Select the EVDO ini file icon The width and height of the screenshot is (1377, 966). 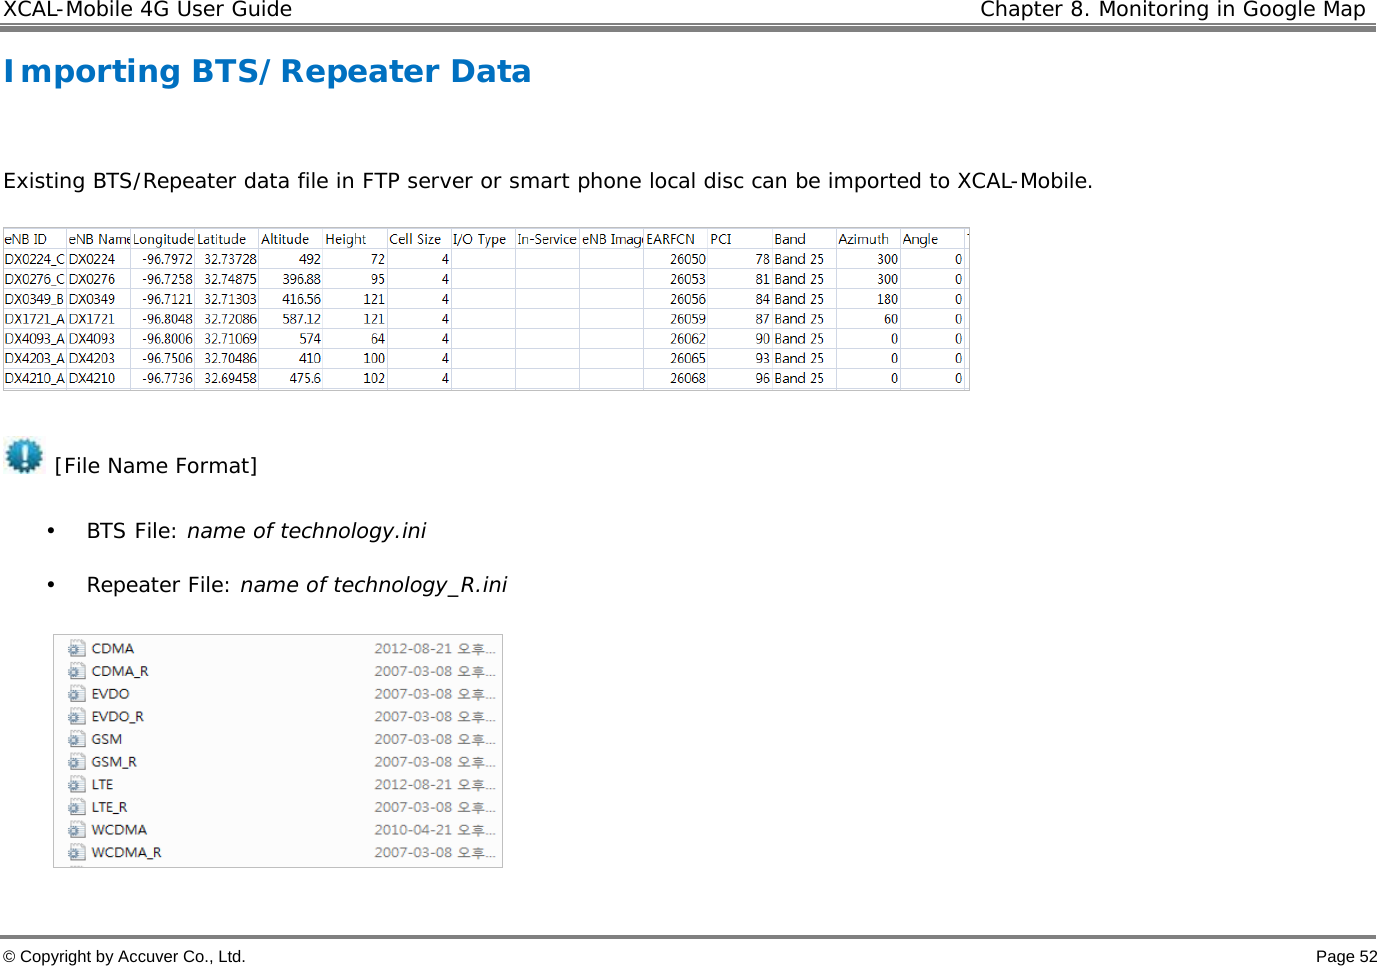point(77,693)
